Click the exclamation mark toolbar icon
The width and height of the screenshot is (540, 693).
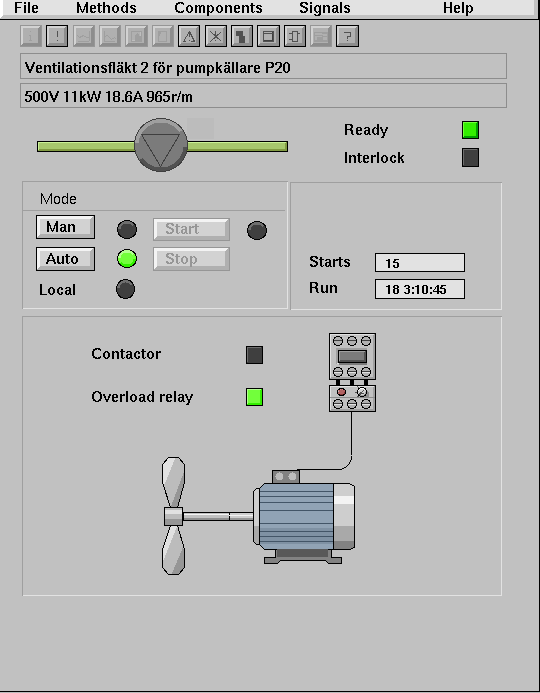(57, 36)
